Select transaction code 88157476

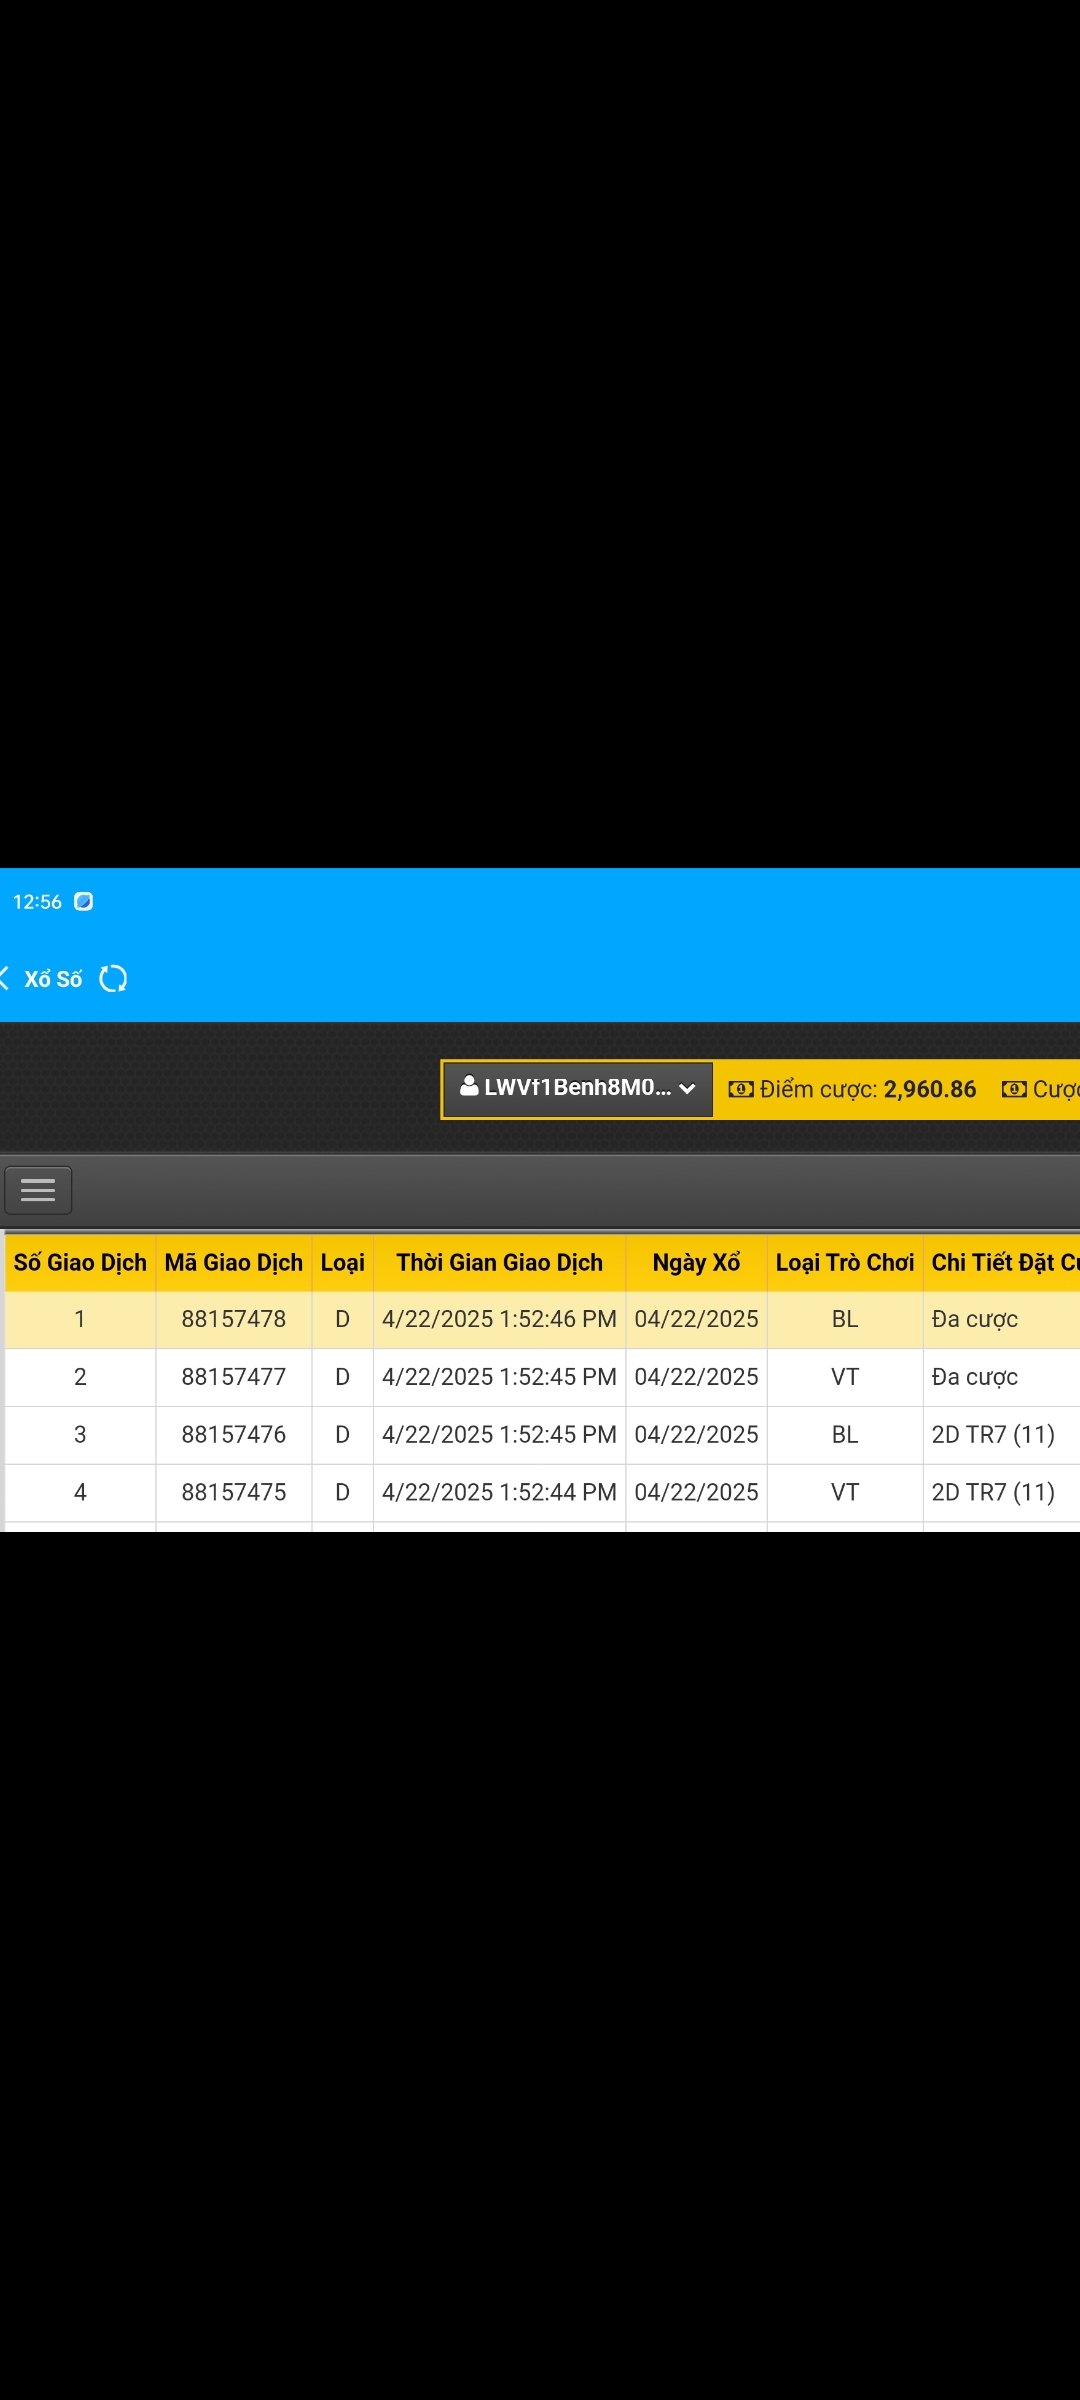click(x=233, y=1435)
